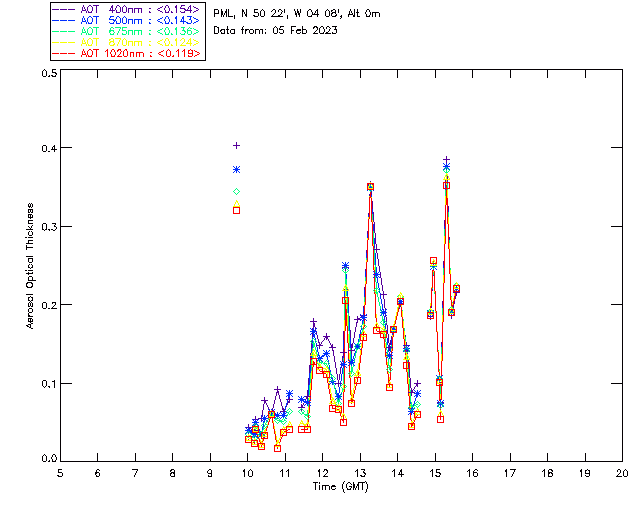Click the AOT 870nm legend entry
This screenshot has height=512, width=640.
pos(127,42)
